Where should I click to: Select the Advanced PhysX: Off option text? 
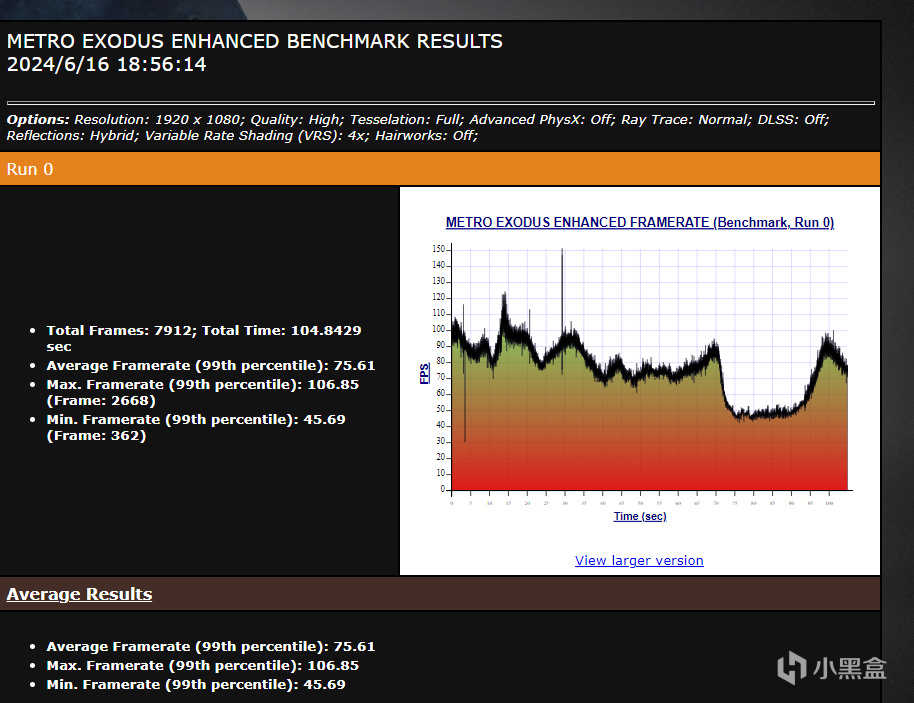point(542,119)
